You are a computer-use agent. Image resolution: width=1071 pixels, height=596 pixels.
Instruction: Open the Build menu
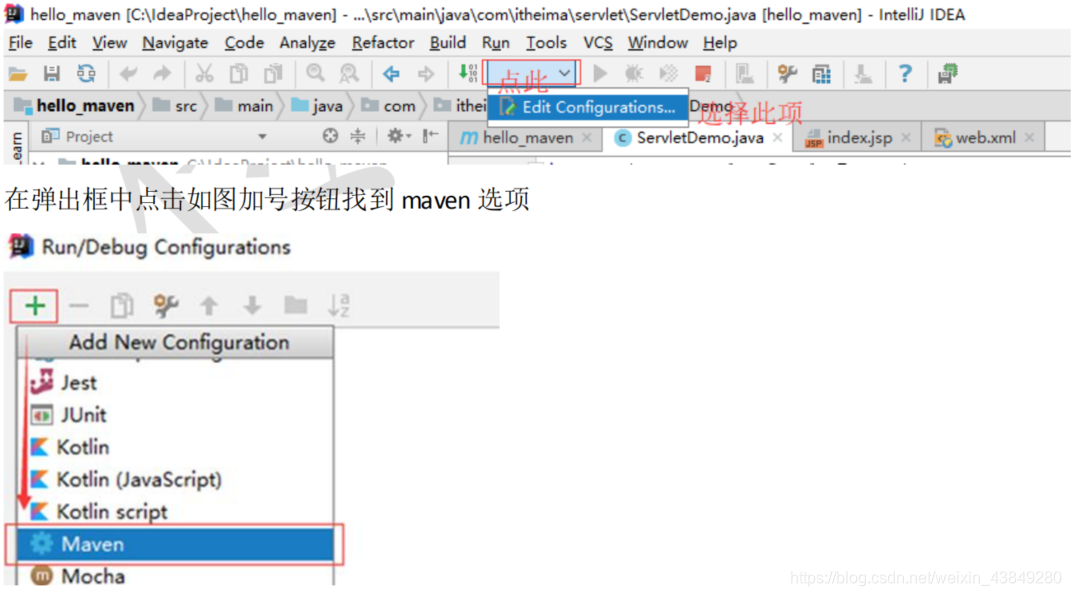pyautogui.click(x=447, y=43)
